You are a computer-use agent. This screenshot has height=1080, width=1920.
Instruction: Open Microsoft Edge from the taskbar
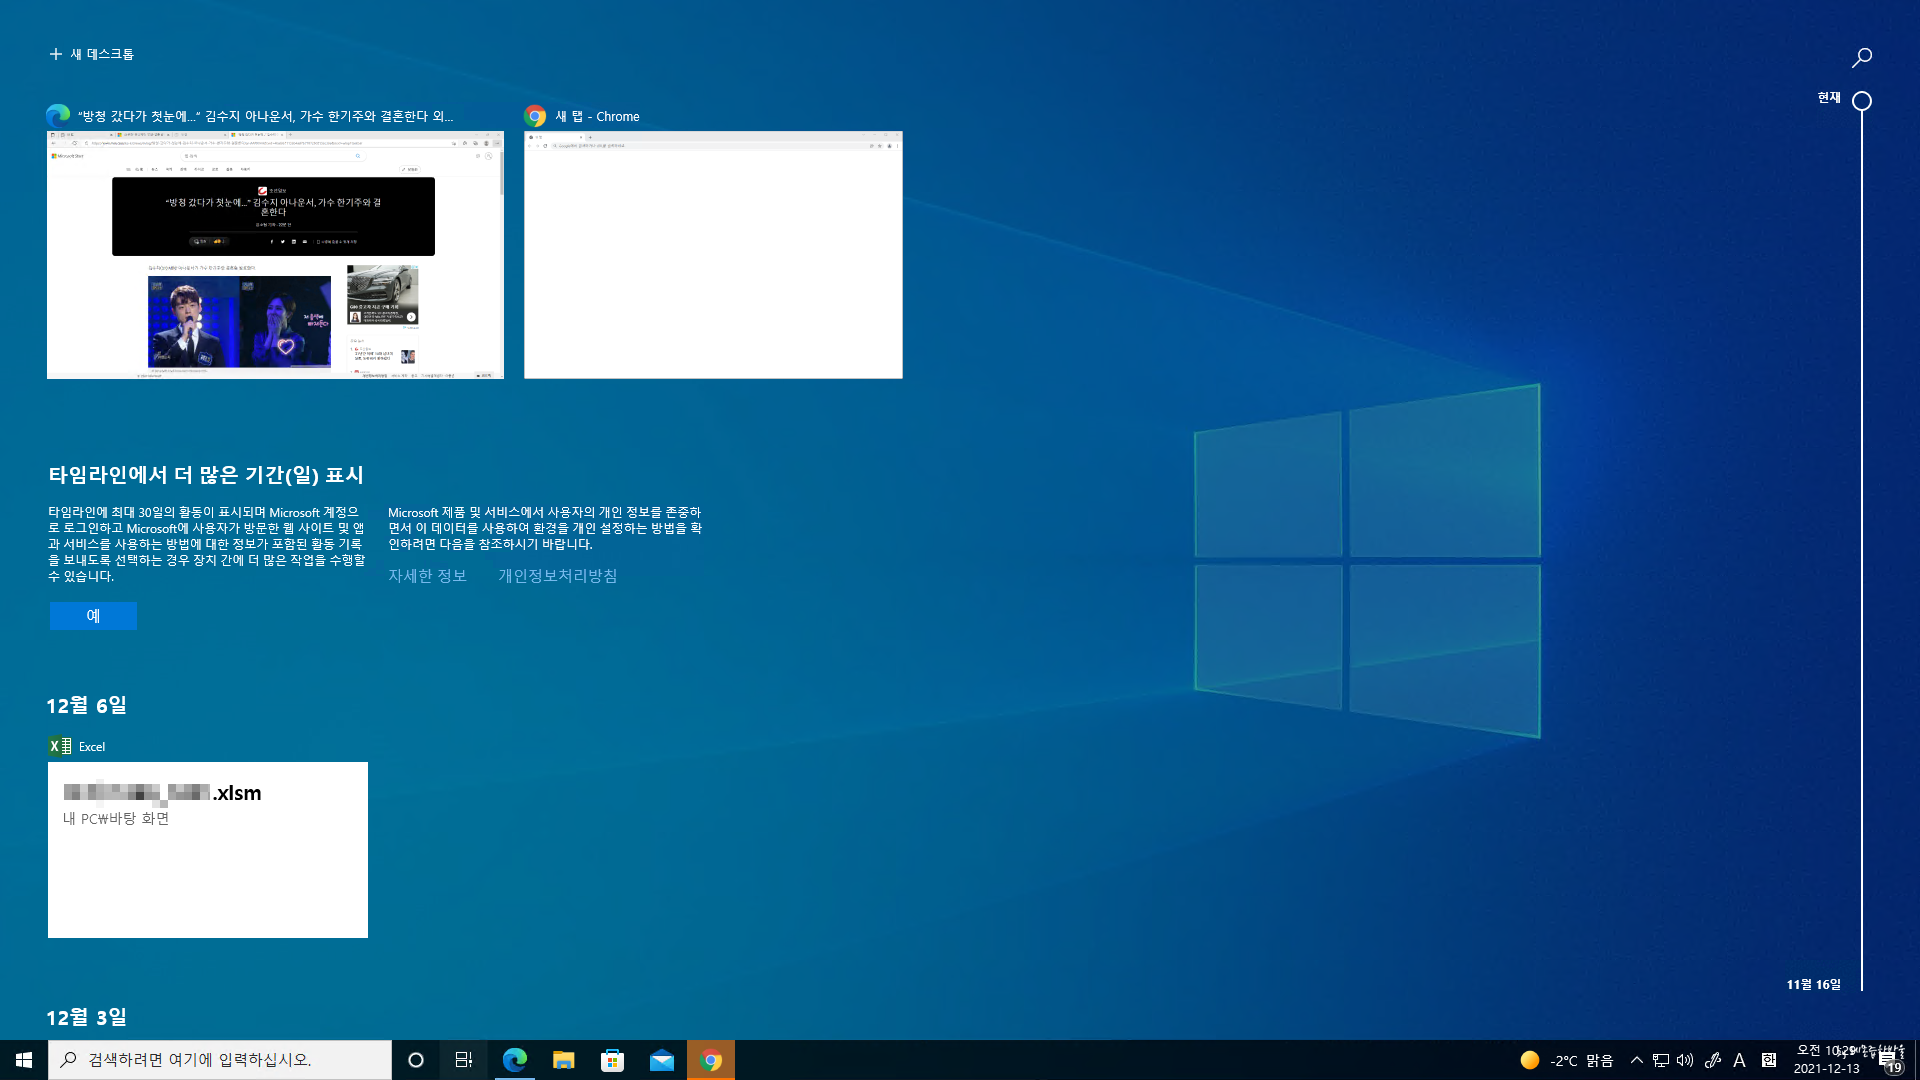[514, 1060]
